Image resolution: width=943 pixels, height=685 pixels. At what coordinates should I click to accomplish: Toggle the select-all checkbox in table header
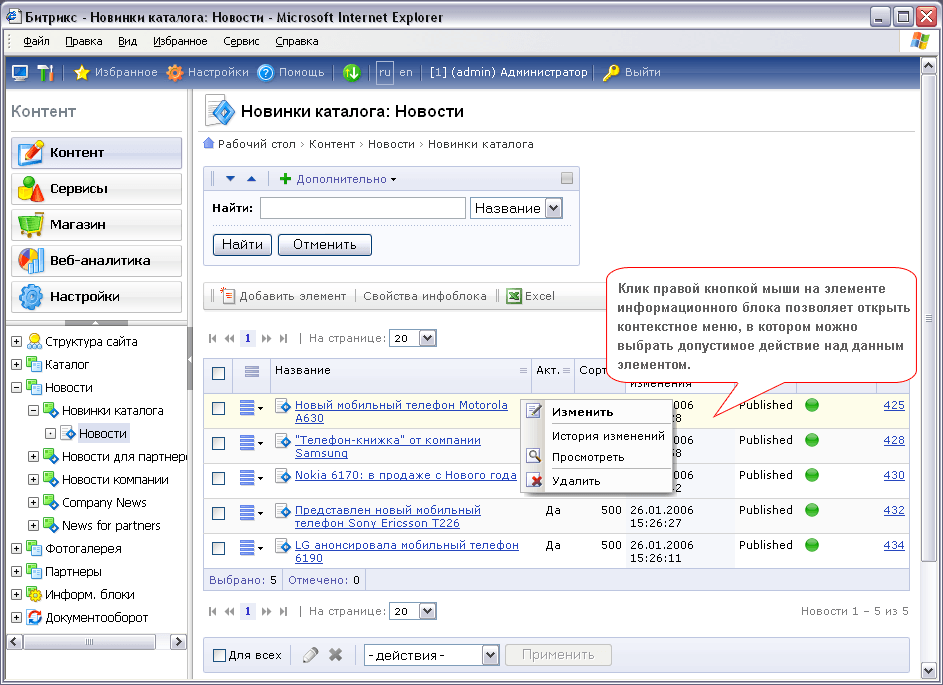point(218,373)
